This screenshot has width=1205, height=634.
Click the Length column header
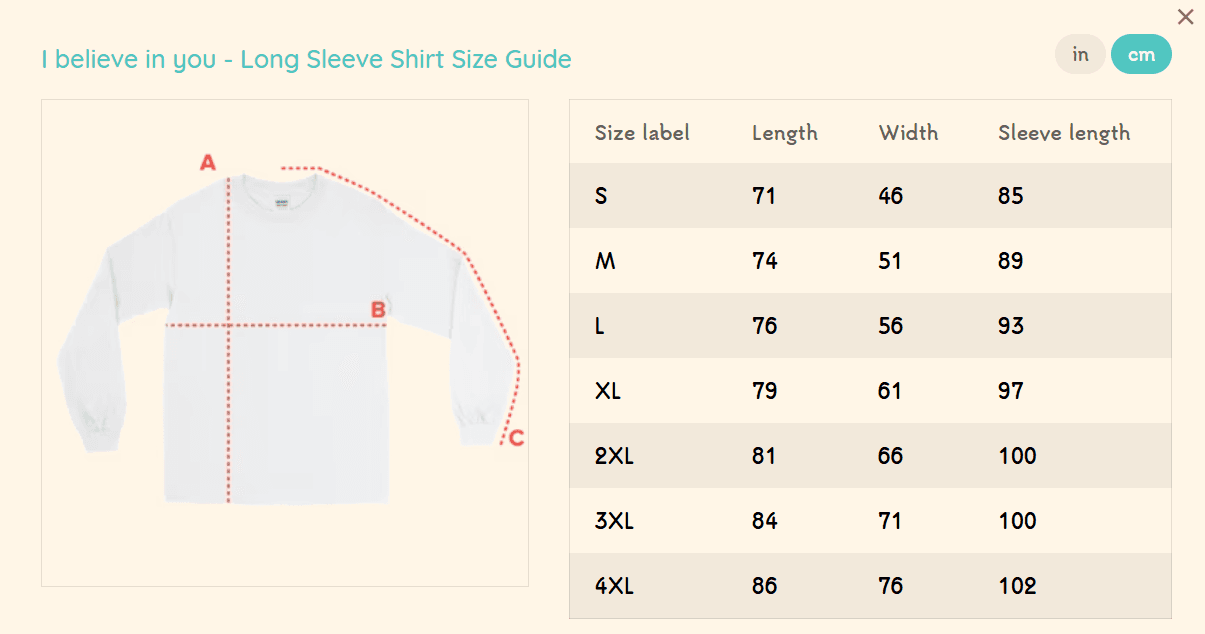[785, 133]
